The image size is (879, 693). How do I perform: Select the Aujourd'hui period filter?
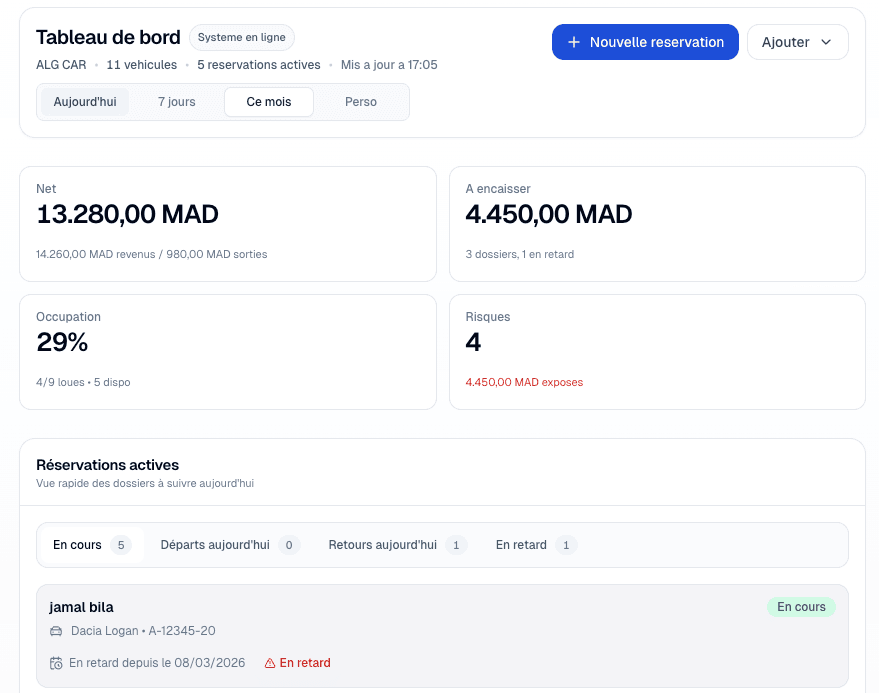(x=85, y=102)
